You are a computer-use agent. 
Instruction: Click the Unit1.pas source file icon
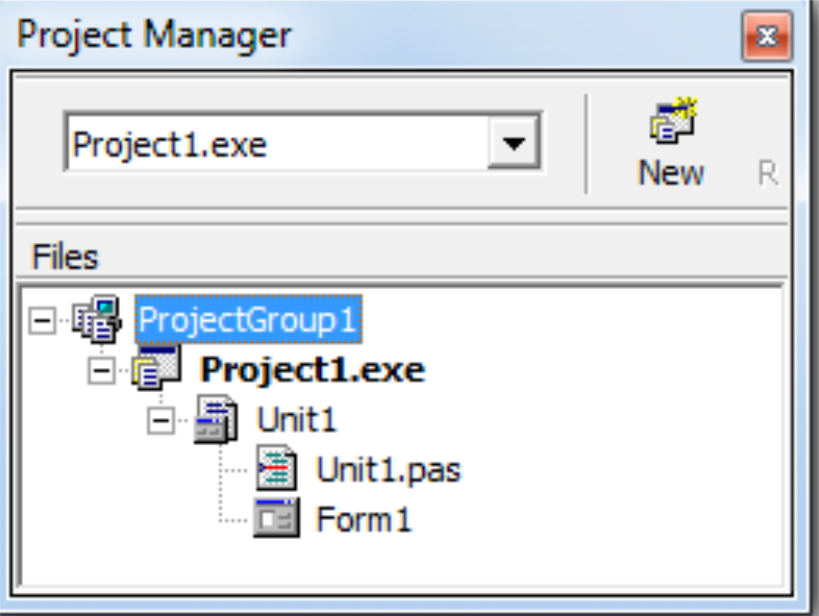click(x=276, y=468)
